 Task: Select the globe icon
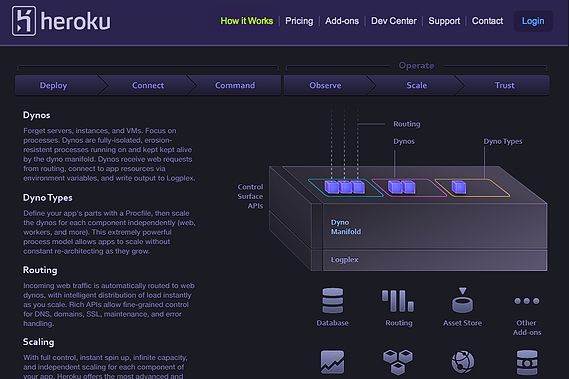pyautogui.click(x=463, y=362)
